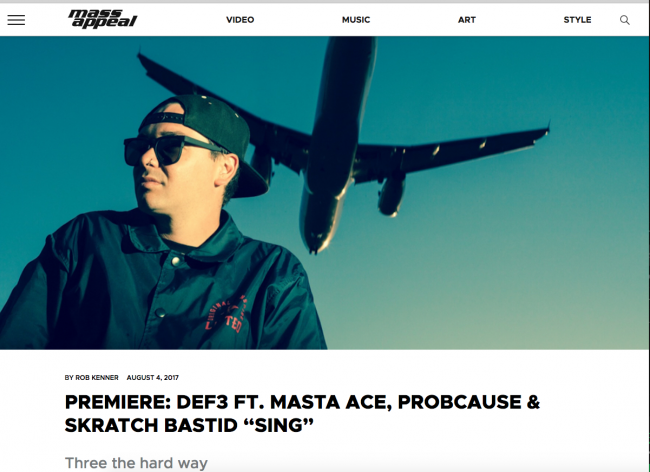Select the MUSIC nav item
Screen dimensions: 650x472
coord(356,20)
